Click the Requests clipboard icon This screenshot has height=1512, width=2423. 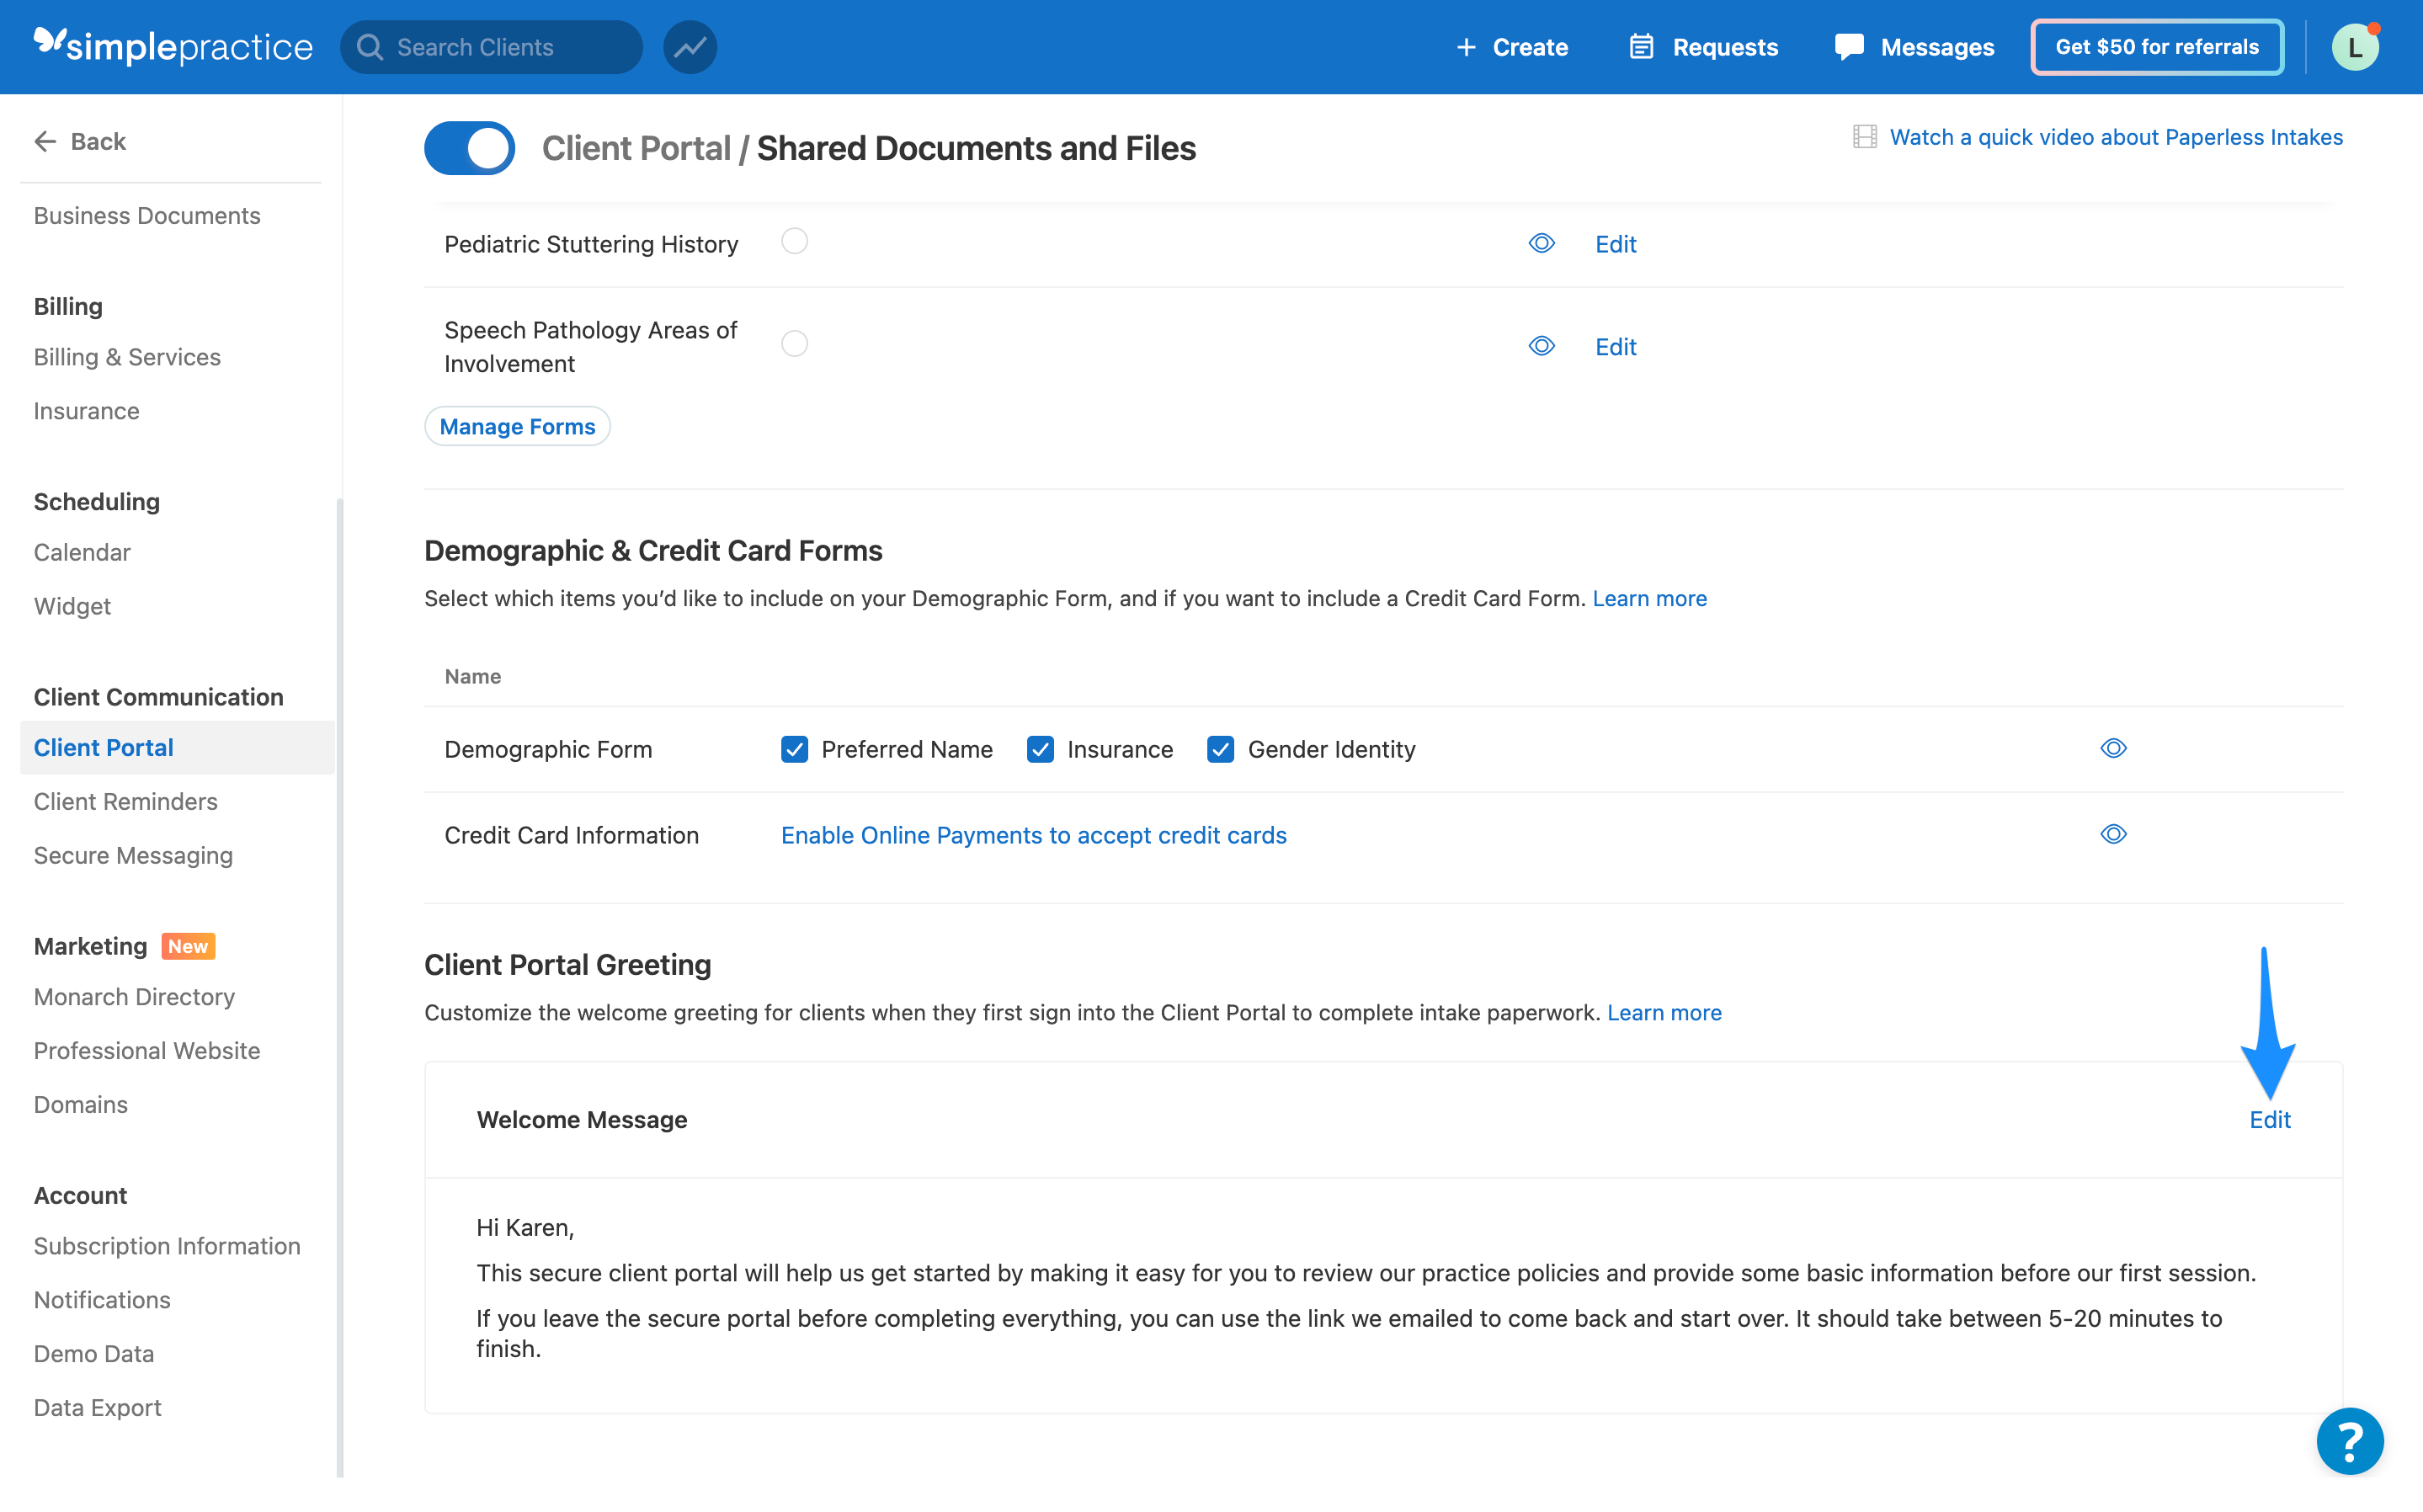click(1642, 46)
